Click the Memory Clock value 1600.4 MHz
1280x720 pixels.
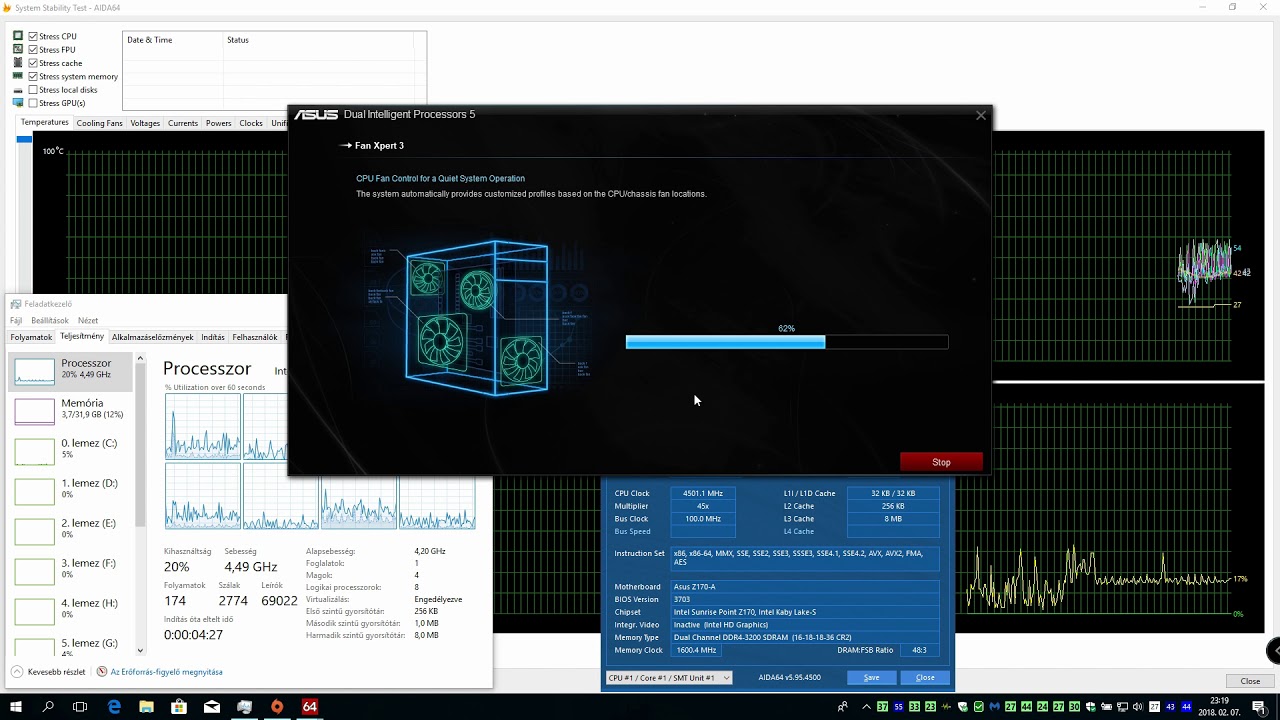pos(696,650)
